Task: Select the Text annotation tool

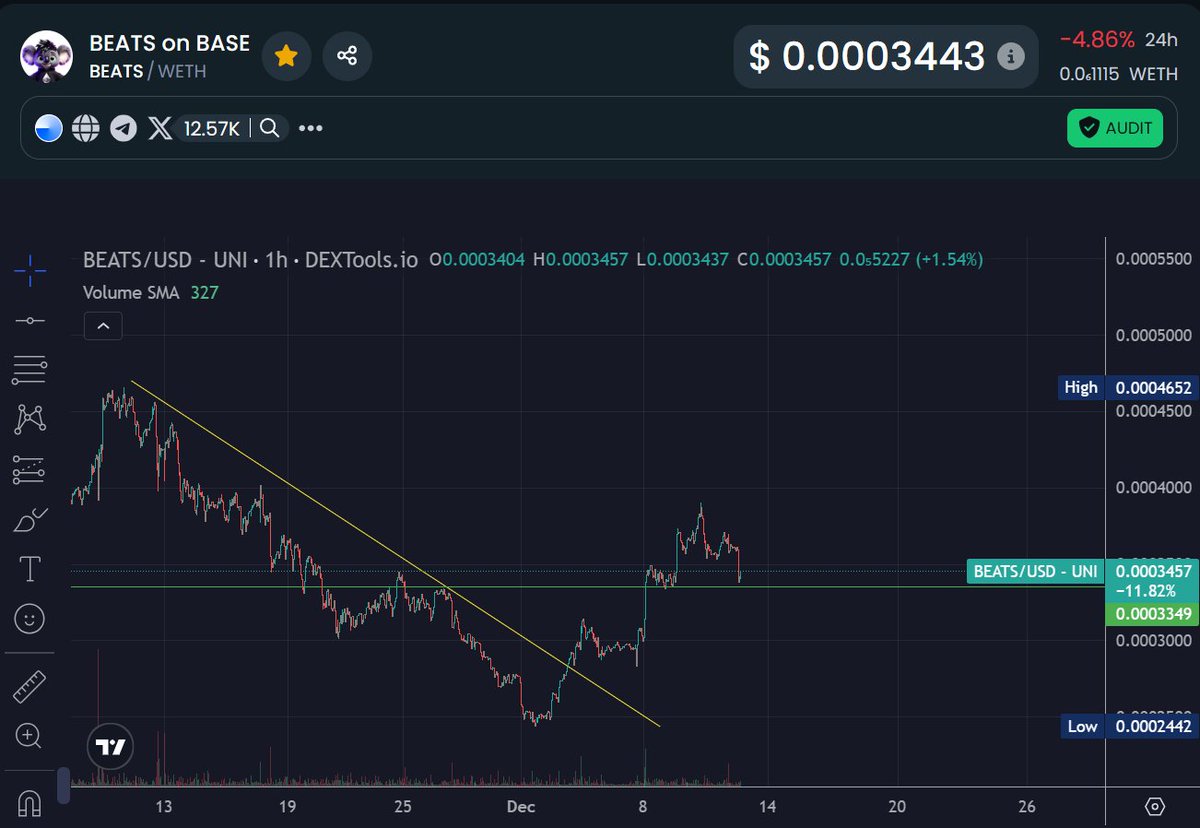Action: coord(30,570)
